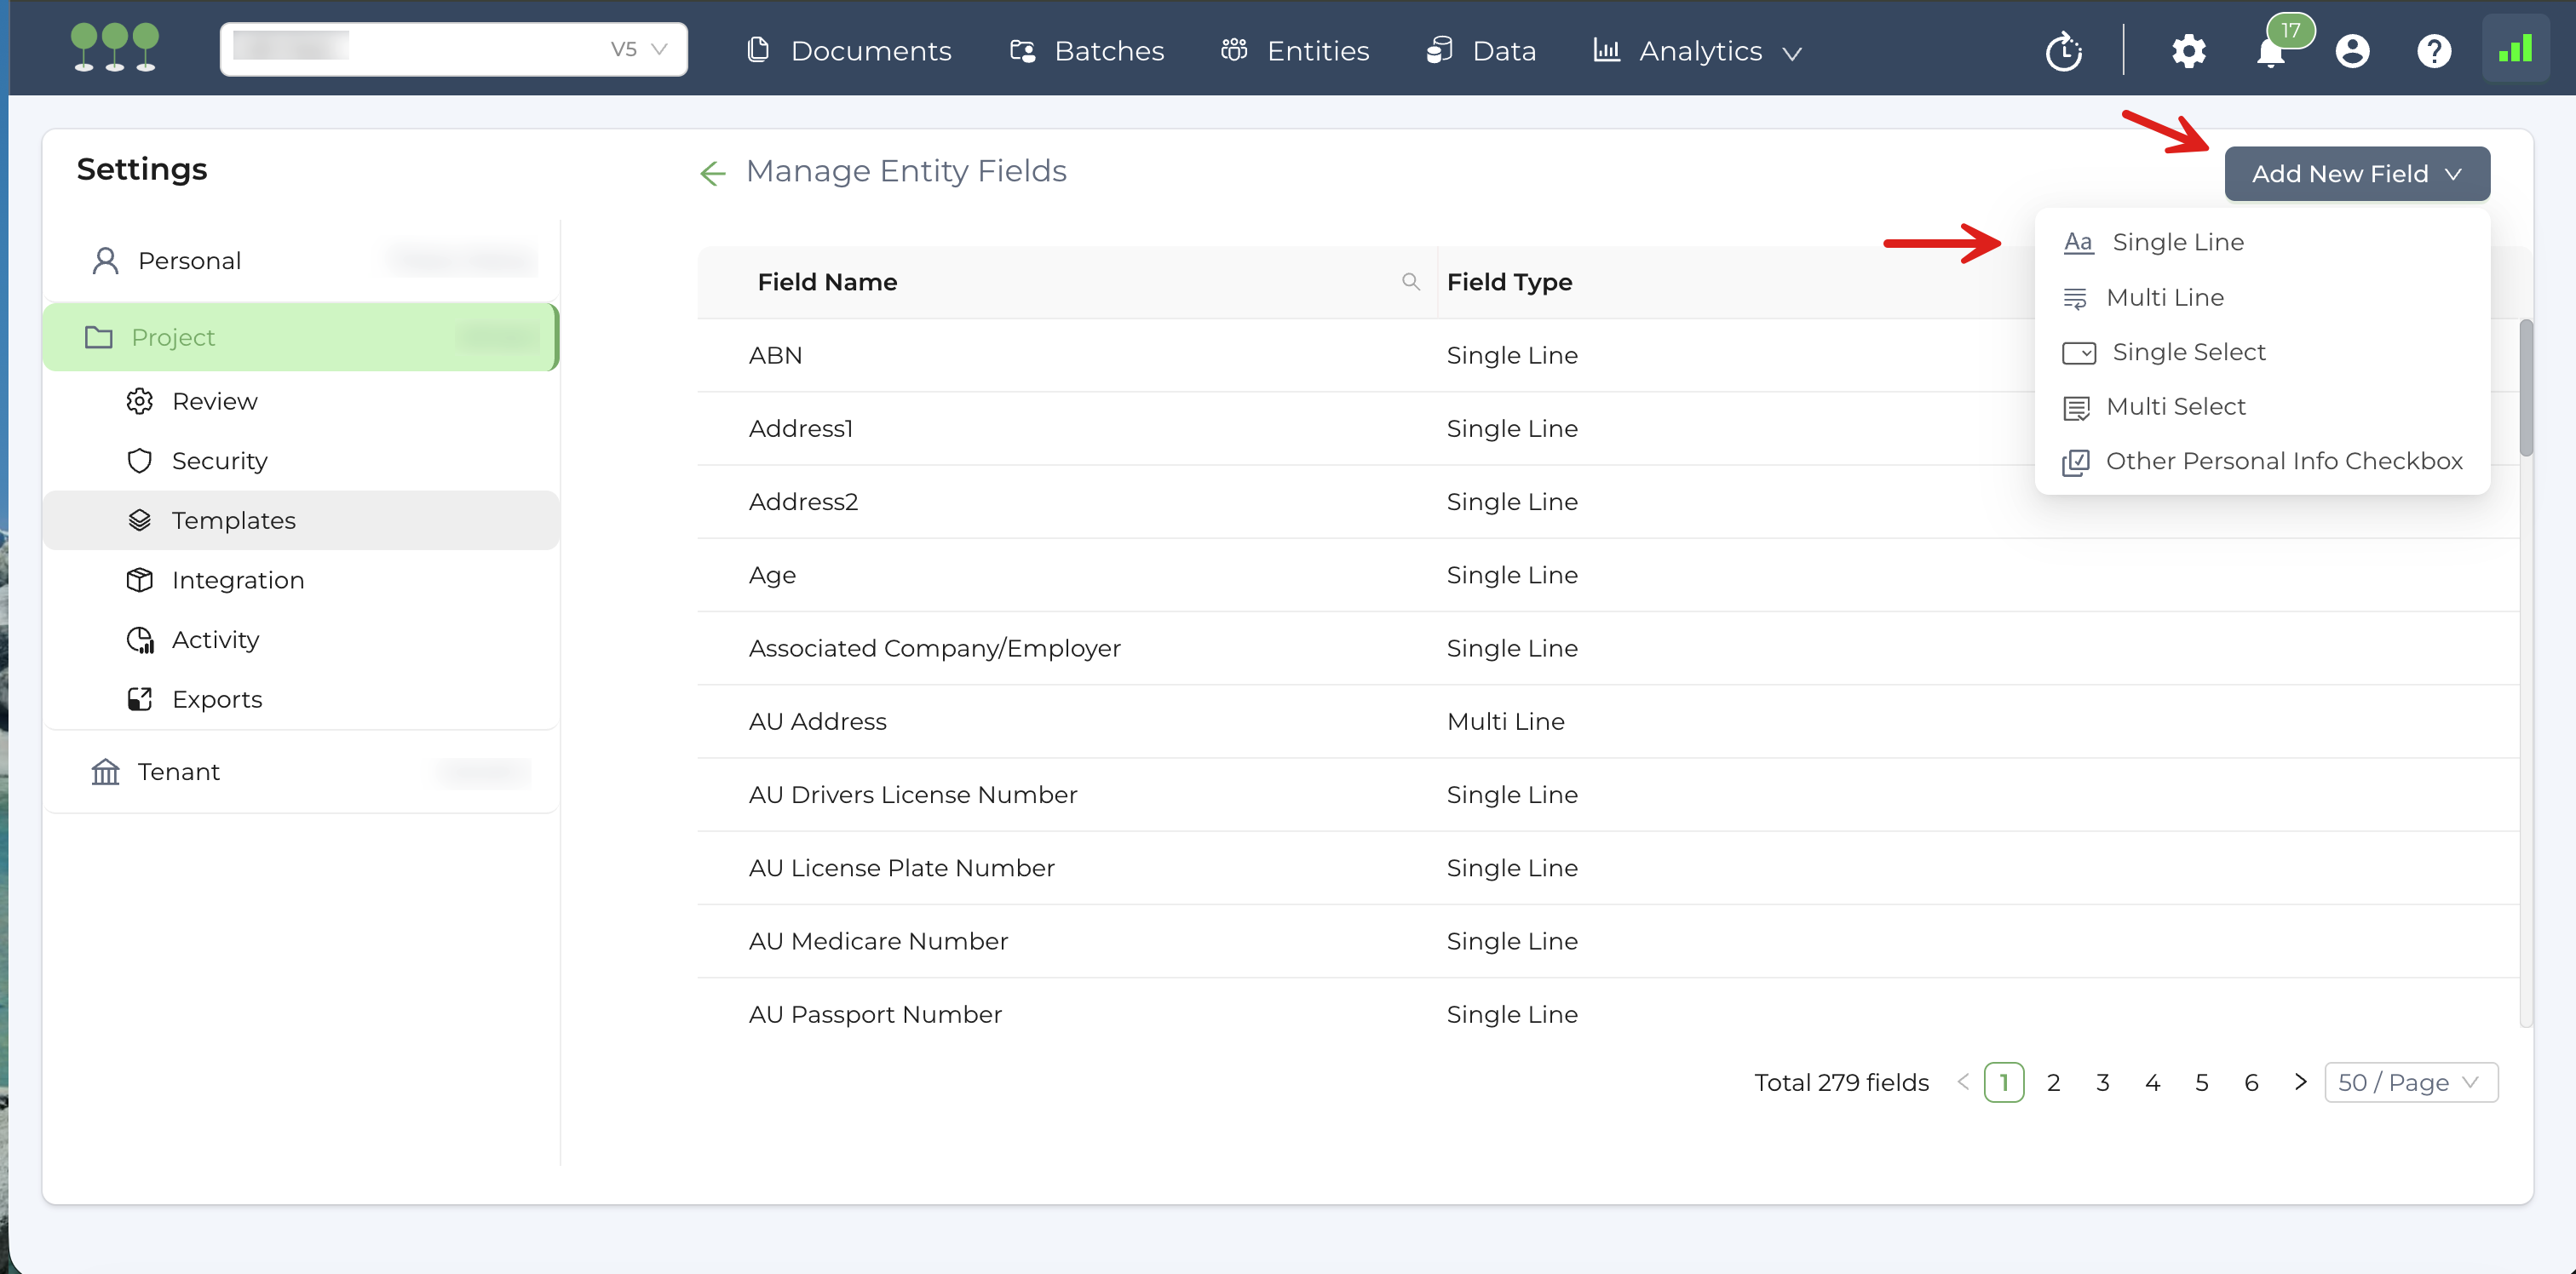Select Single Line field type option

2177,242
